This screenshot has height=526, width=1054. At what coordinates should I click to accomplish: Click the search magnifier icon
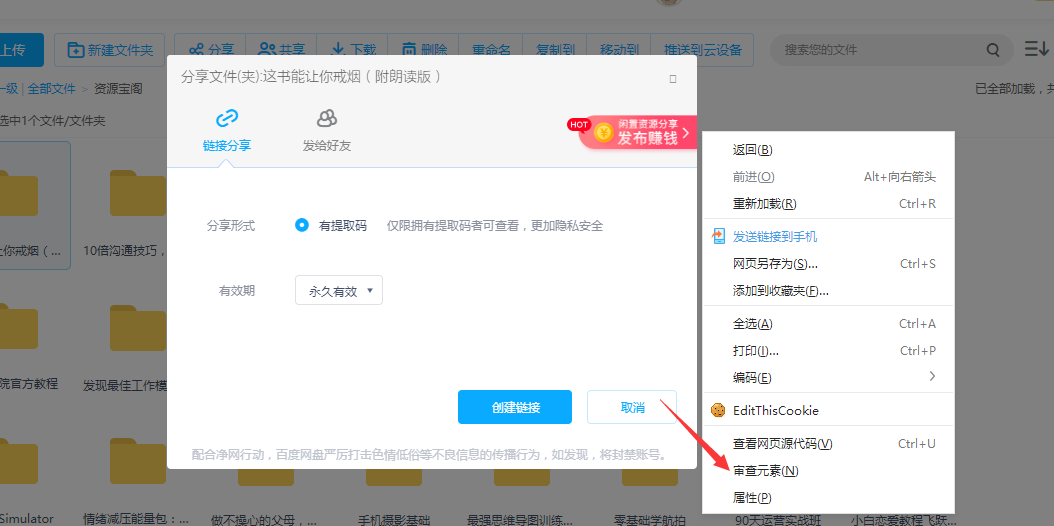click(993, 50)
